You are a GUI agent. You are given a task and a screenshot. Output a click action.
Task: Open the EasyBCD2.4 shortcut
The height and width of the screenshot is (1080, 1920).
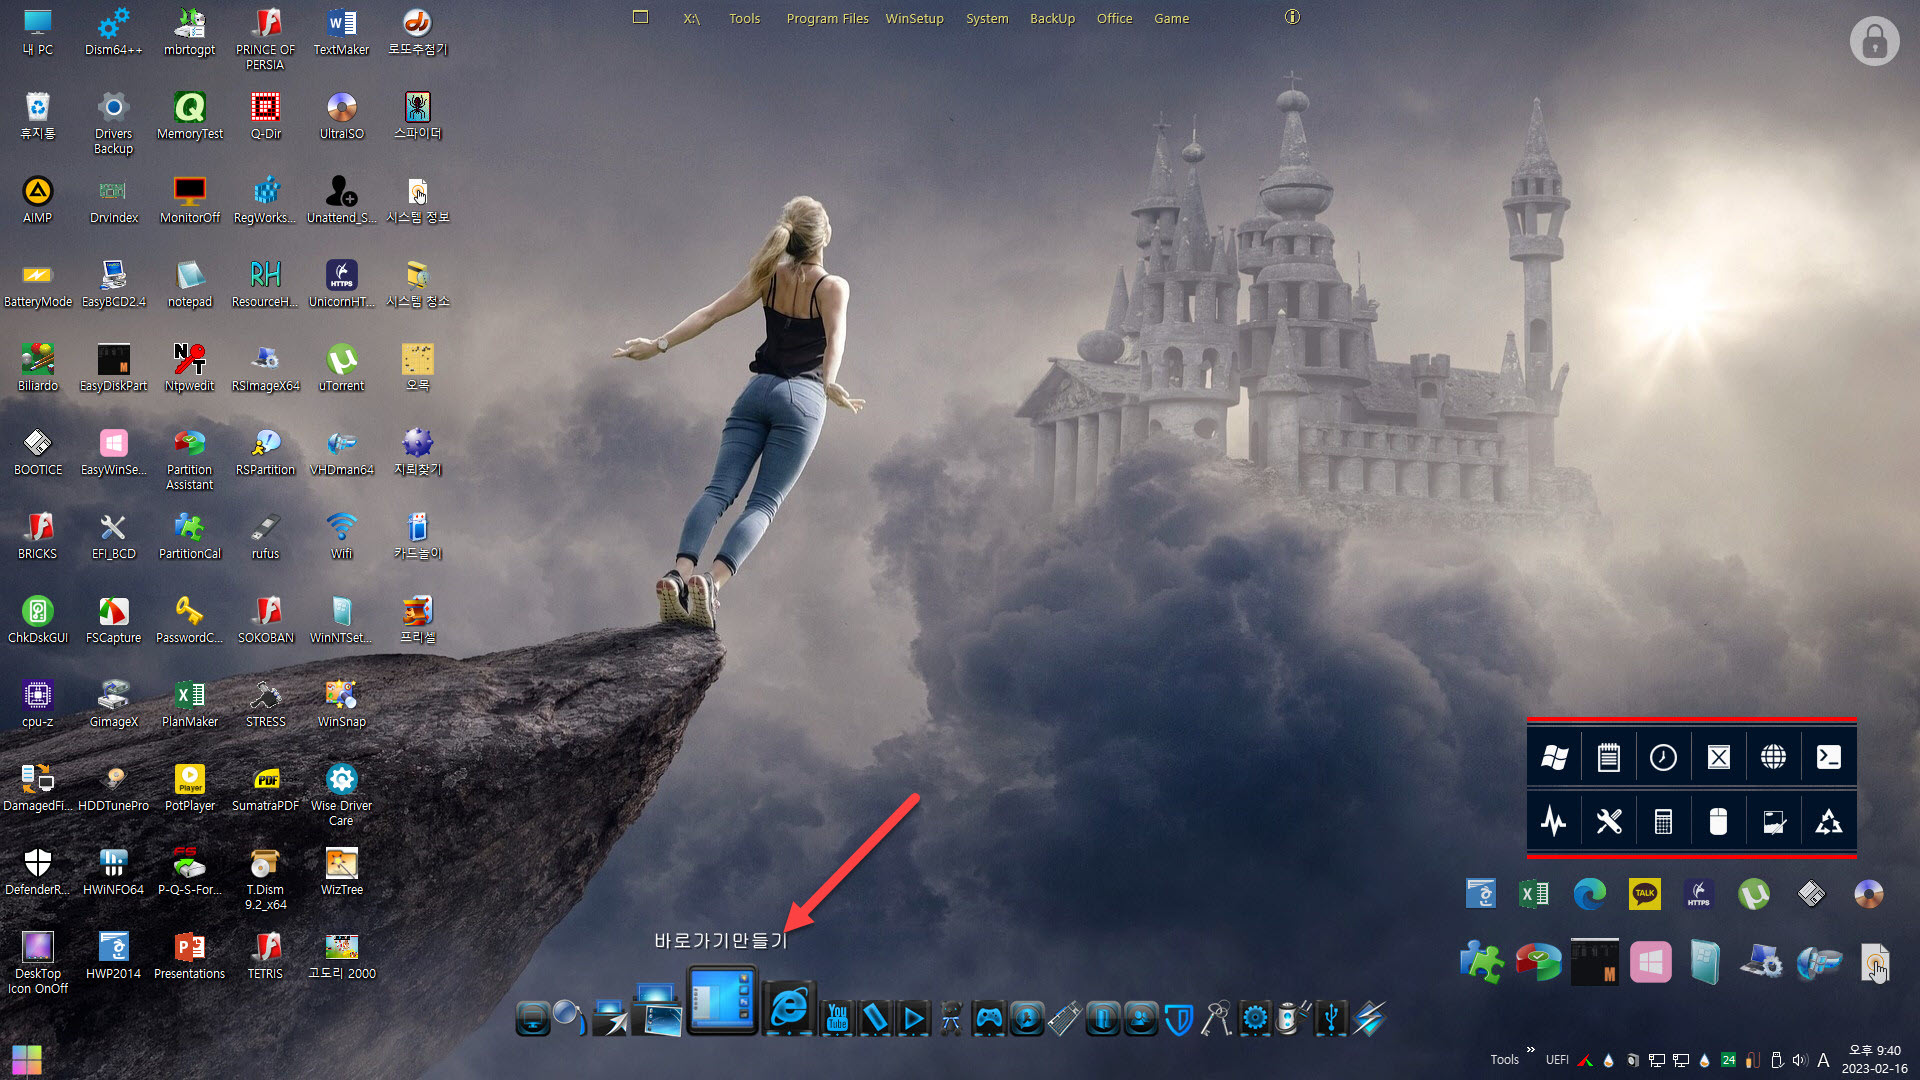click(x=113, y=283)
